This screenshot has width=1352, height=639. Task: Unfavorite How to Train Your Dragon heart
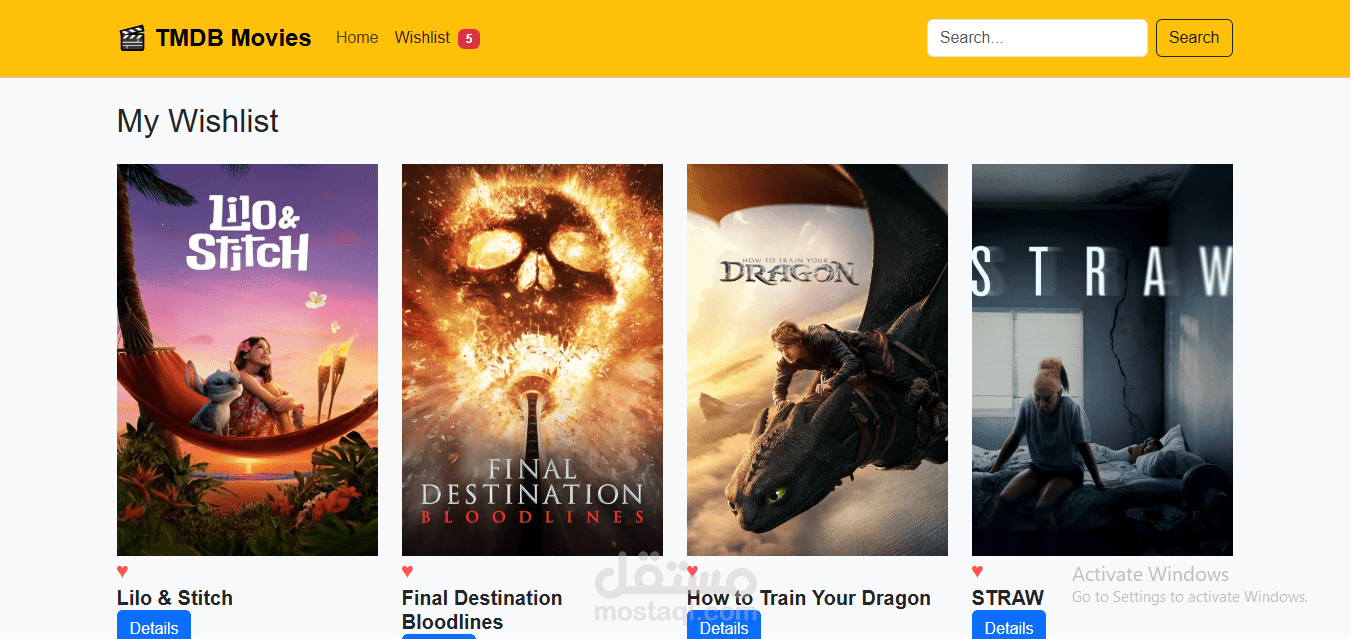click(x=693, y=571)
